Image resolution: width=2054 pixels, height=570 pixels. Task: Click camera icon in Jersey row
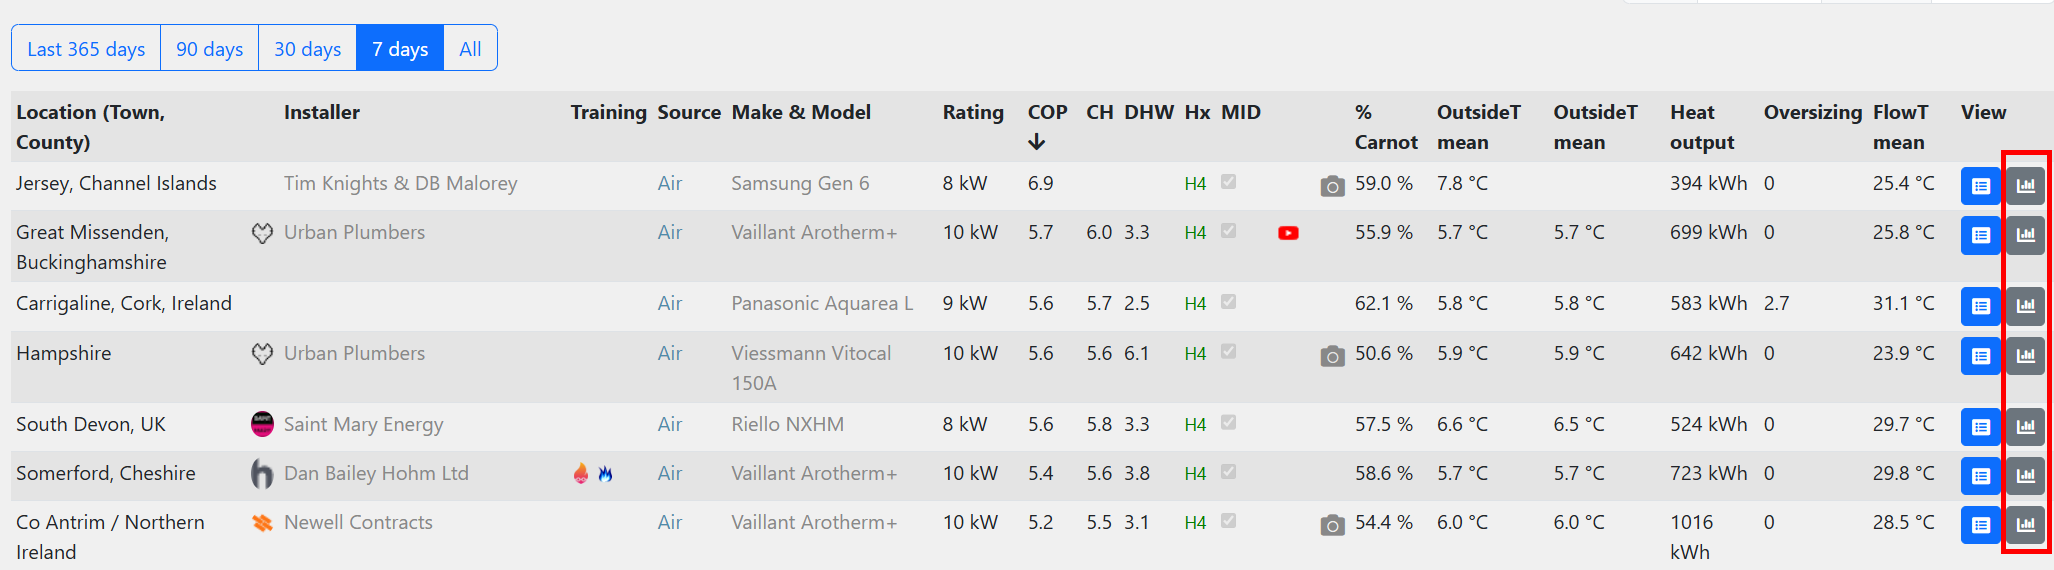tap(1332, 186)
